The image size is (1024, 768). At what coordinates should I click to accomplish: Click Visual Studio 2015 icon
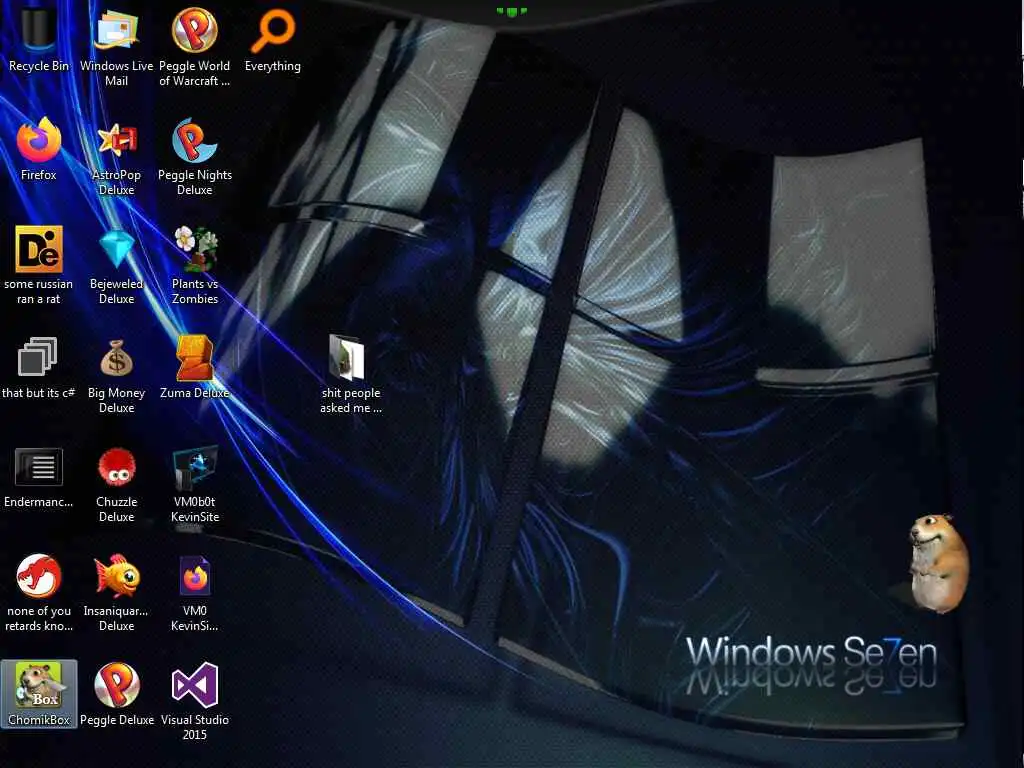(x=195, y=686)
